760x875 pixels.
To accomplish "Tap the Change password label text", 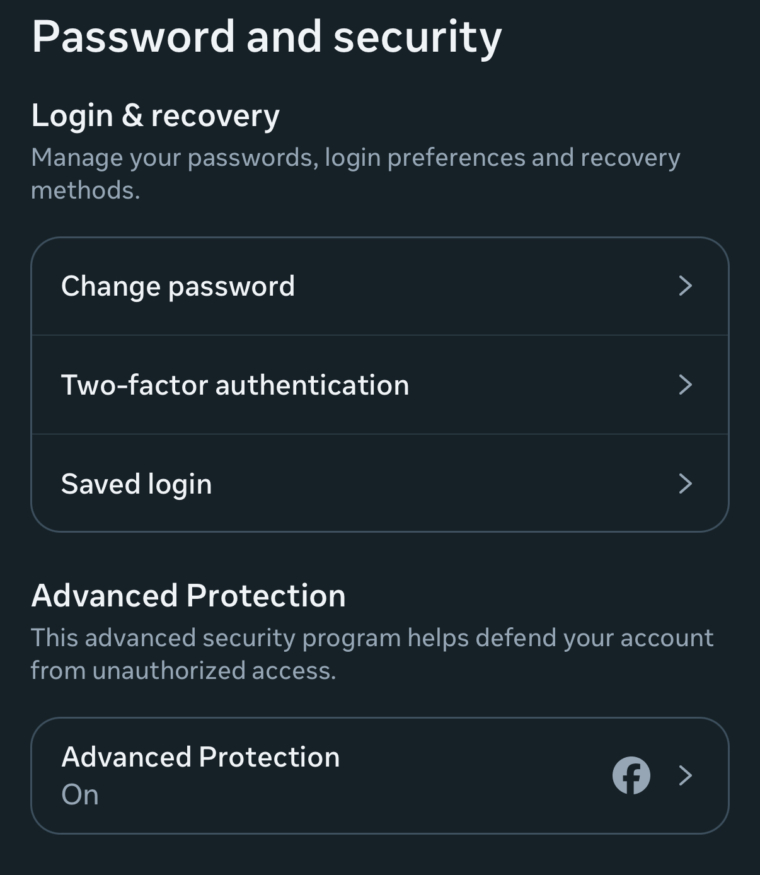I will (x=177, y=286).
